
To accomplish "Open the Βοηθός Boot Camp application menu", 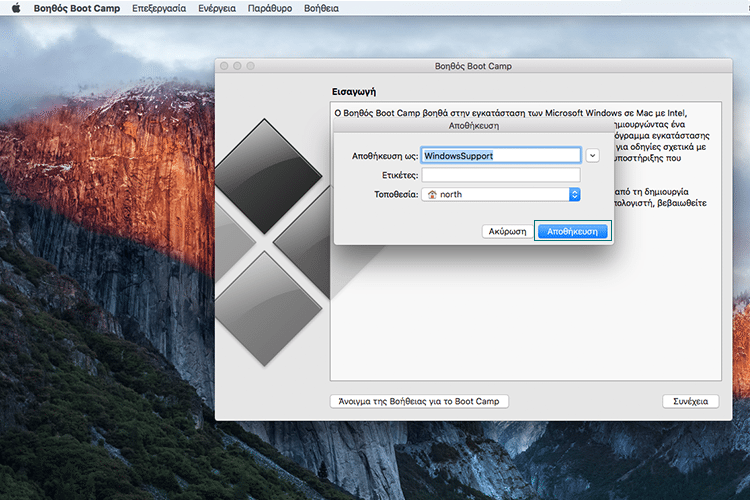I will tap(77, 8).
